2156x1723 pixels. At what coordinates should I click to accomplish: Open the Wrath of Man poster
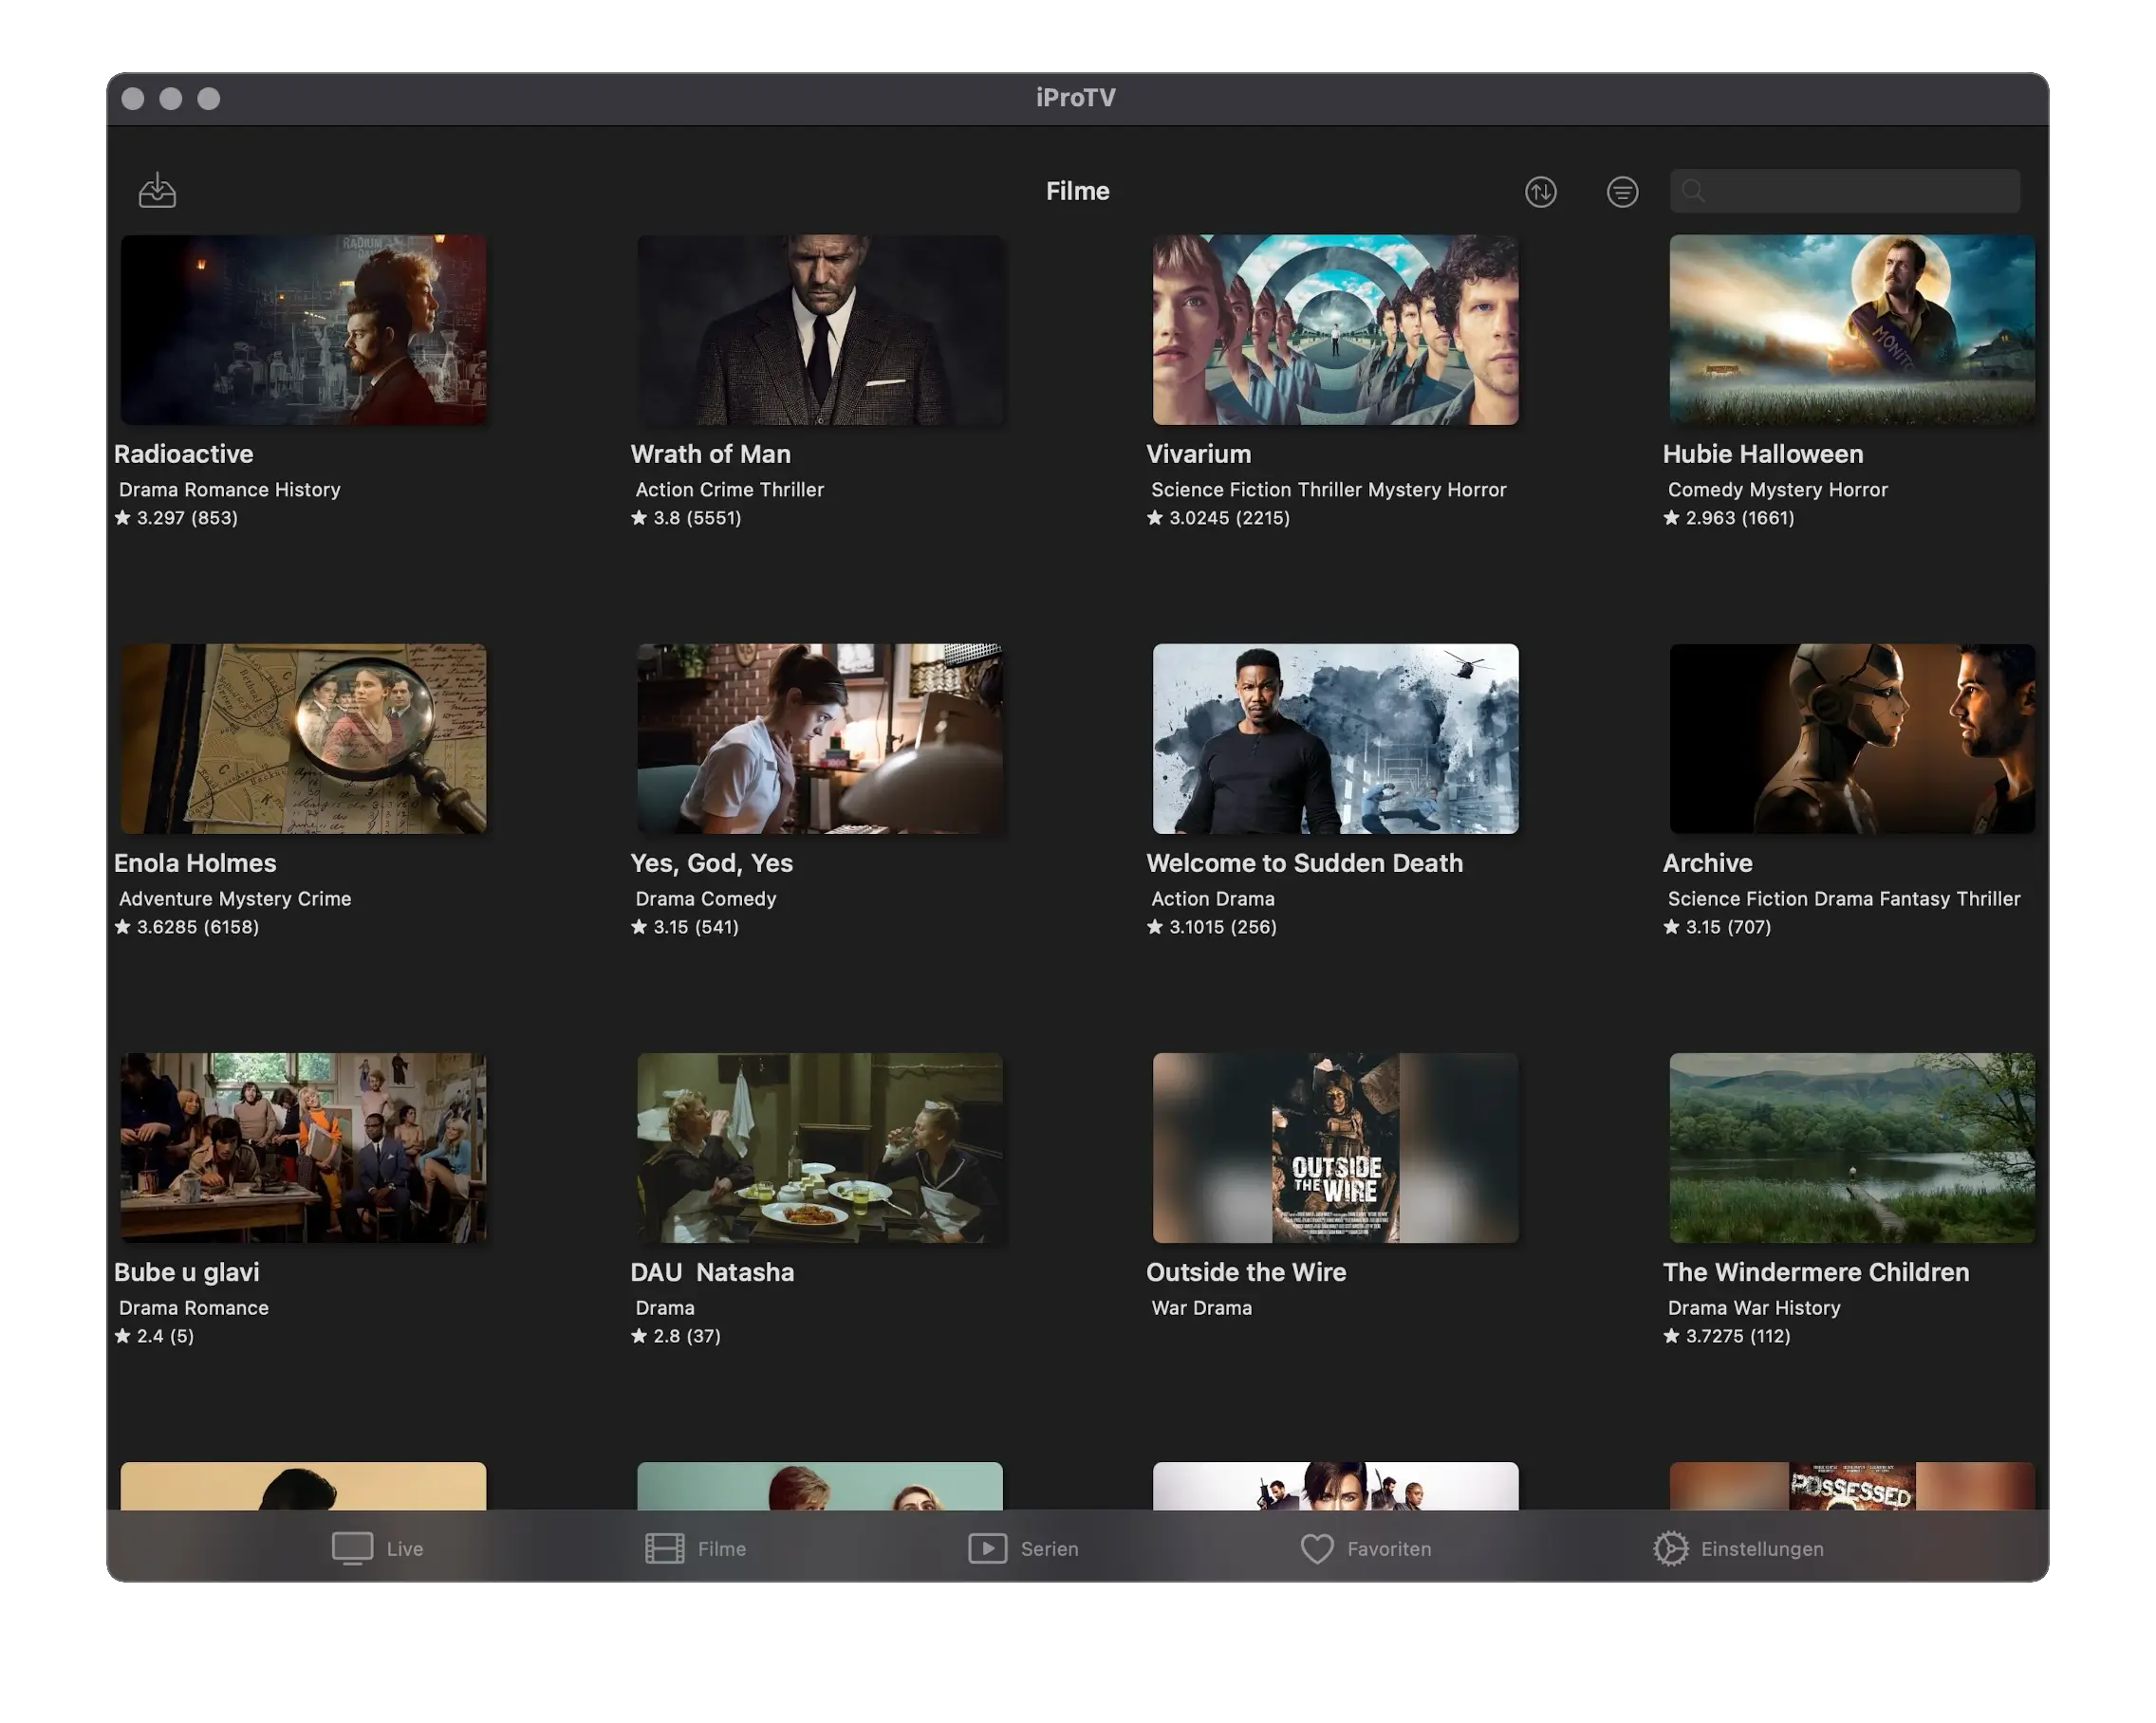(820, 329)
